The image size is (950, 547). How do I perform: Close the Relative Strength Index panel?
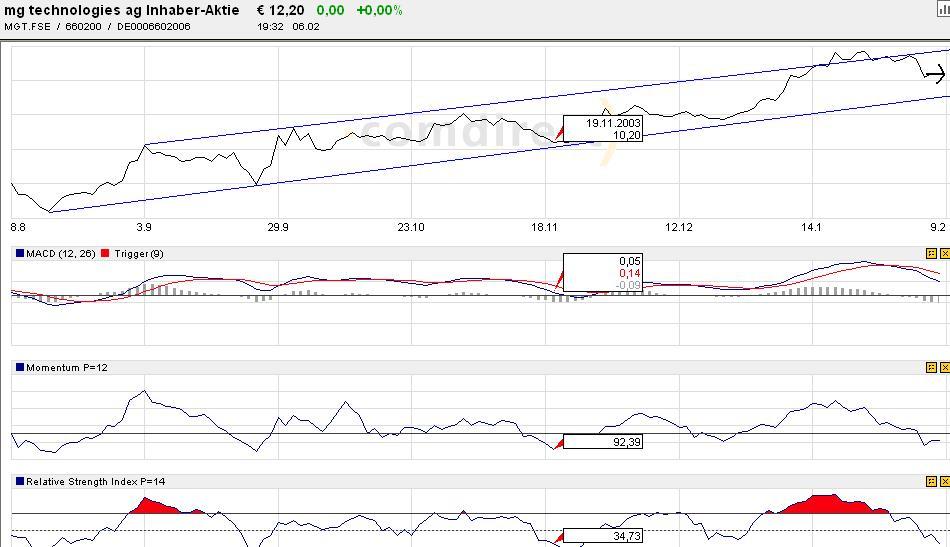(945, 481)
